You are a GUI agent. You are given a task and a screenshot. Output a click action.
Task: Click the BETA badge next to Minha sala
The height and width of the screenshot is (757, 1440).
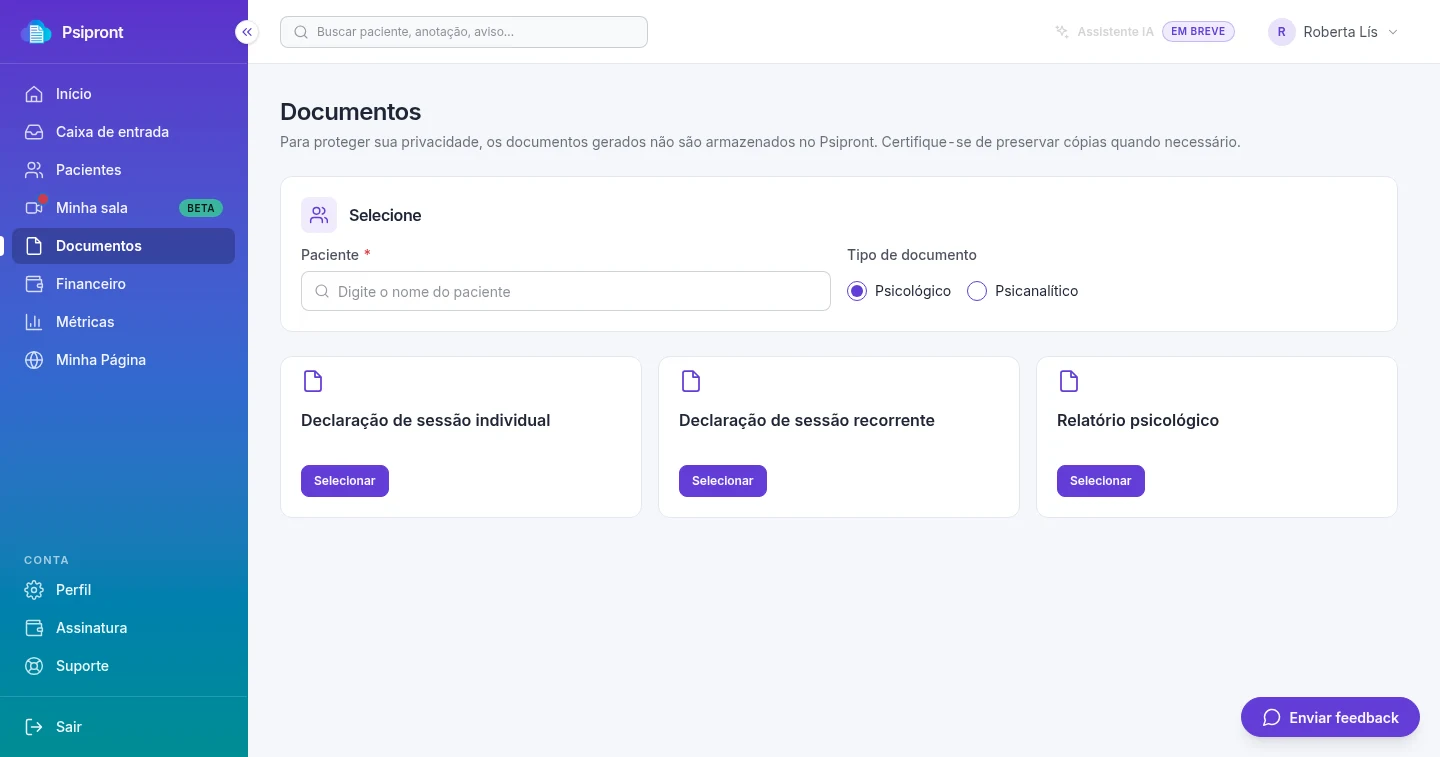coord(201,208)
